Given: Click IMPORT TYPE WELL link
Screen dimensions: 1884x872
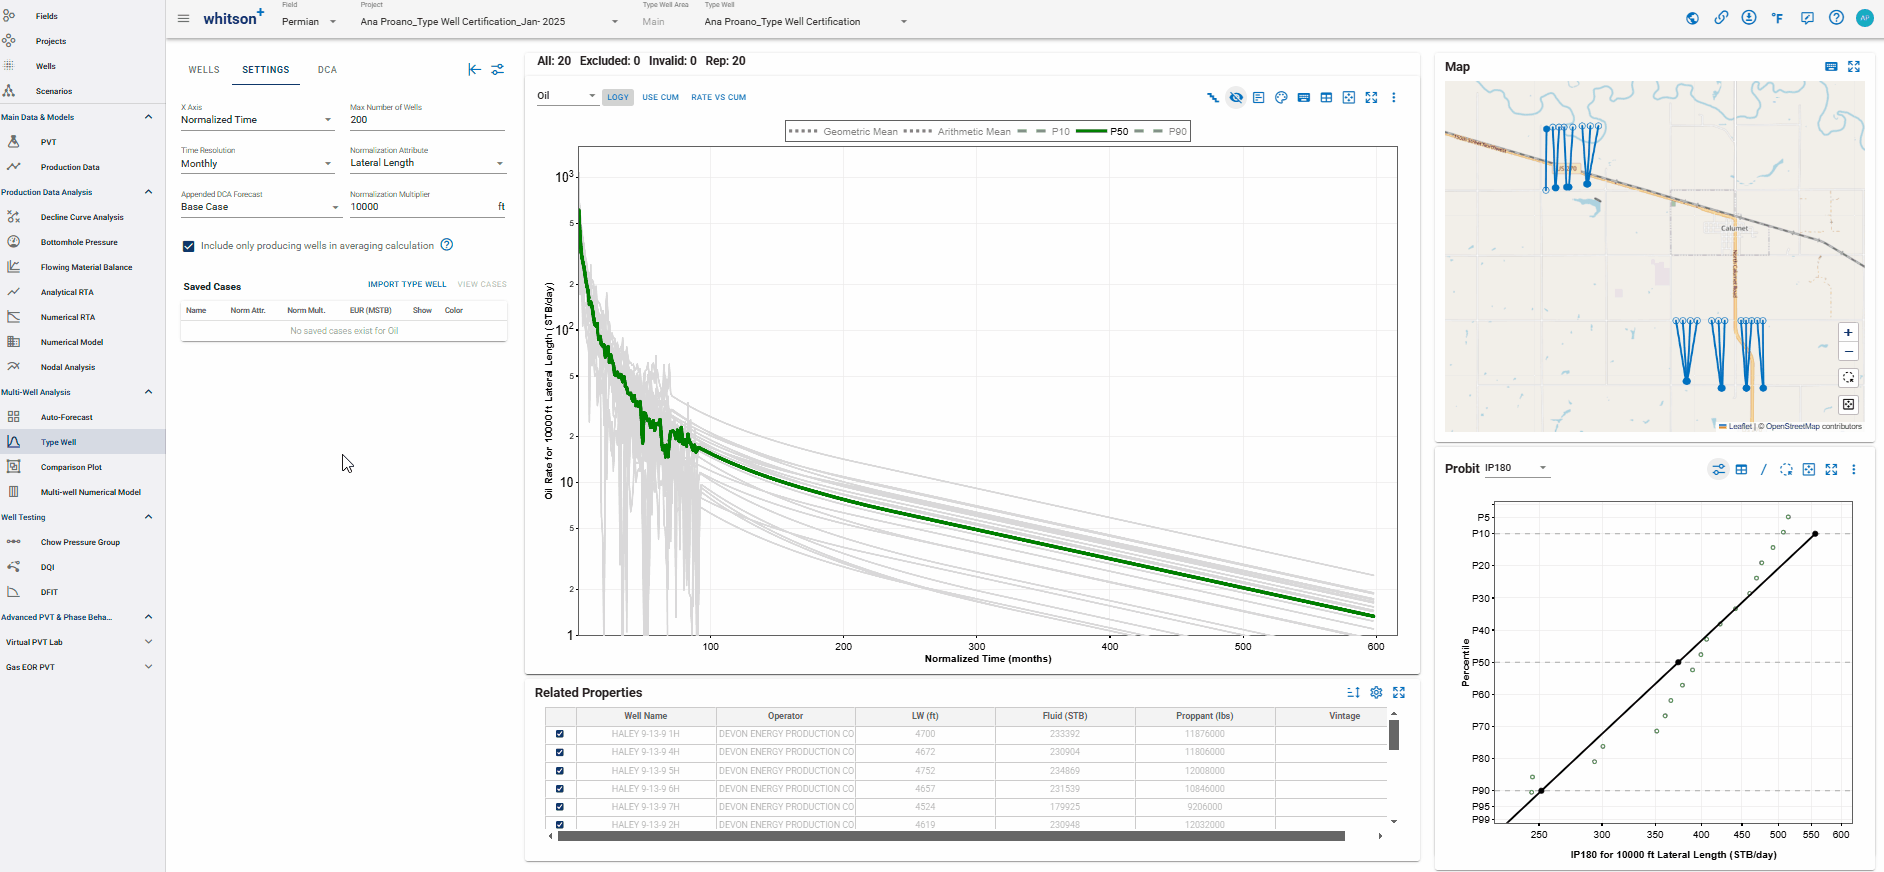Looking at the screenshot, I should (x=407, y=284).
